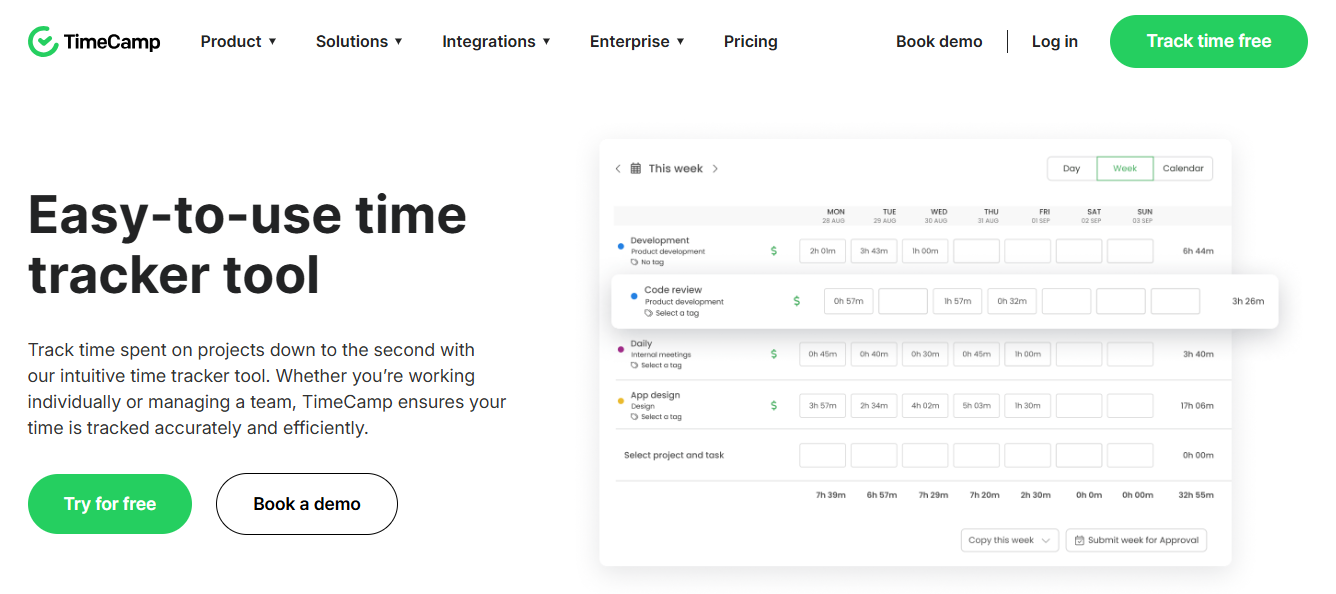Click the 1h 57m Code review cell
The height and width of the screenshot is (594, 1336).
(958, 301)
